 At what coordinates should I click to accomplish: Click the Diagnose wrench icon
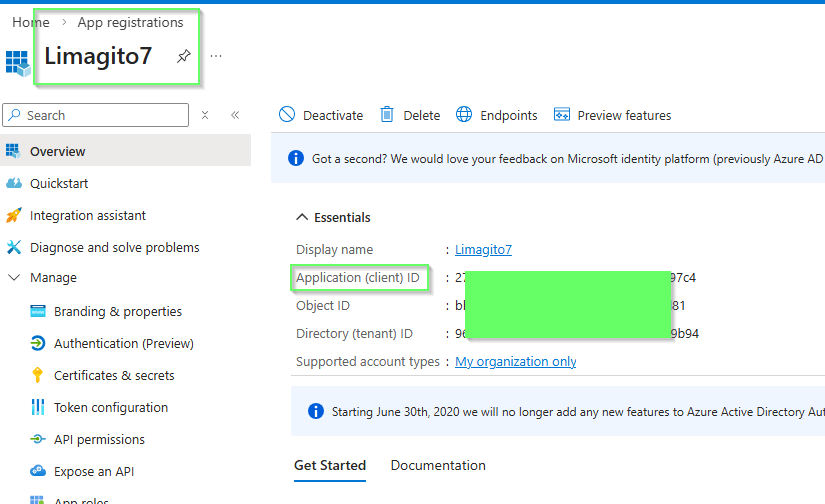pos(14,247)
